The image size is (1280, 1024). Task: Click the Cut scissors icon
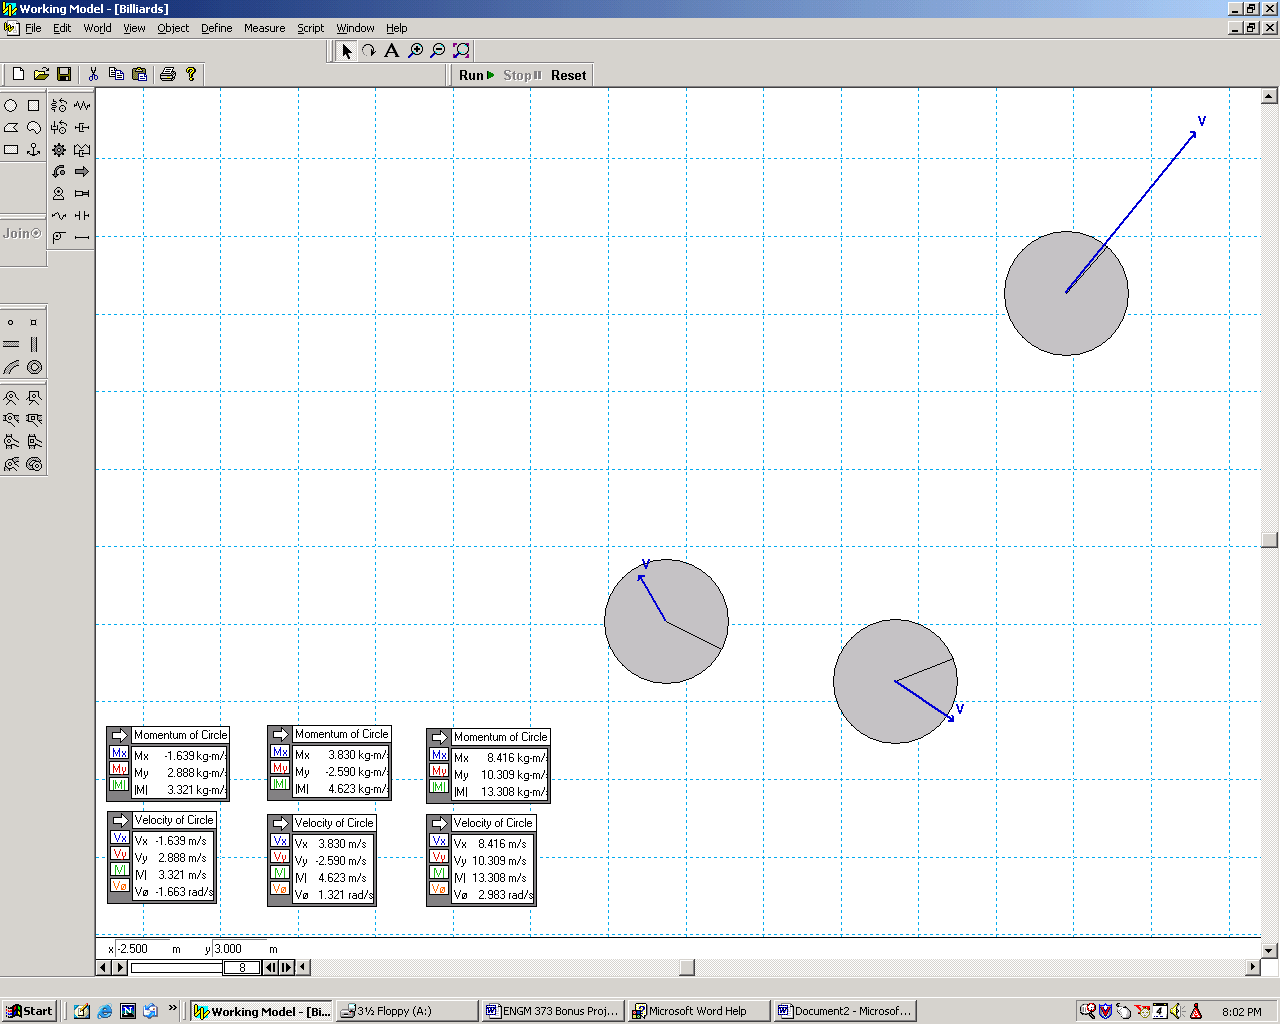[x=93, y=74]
